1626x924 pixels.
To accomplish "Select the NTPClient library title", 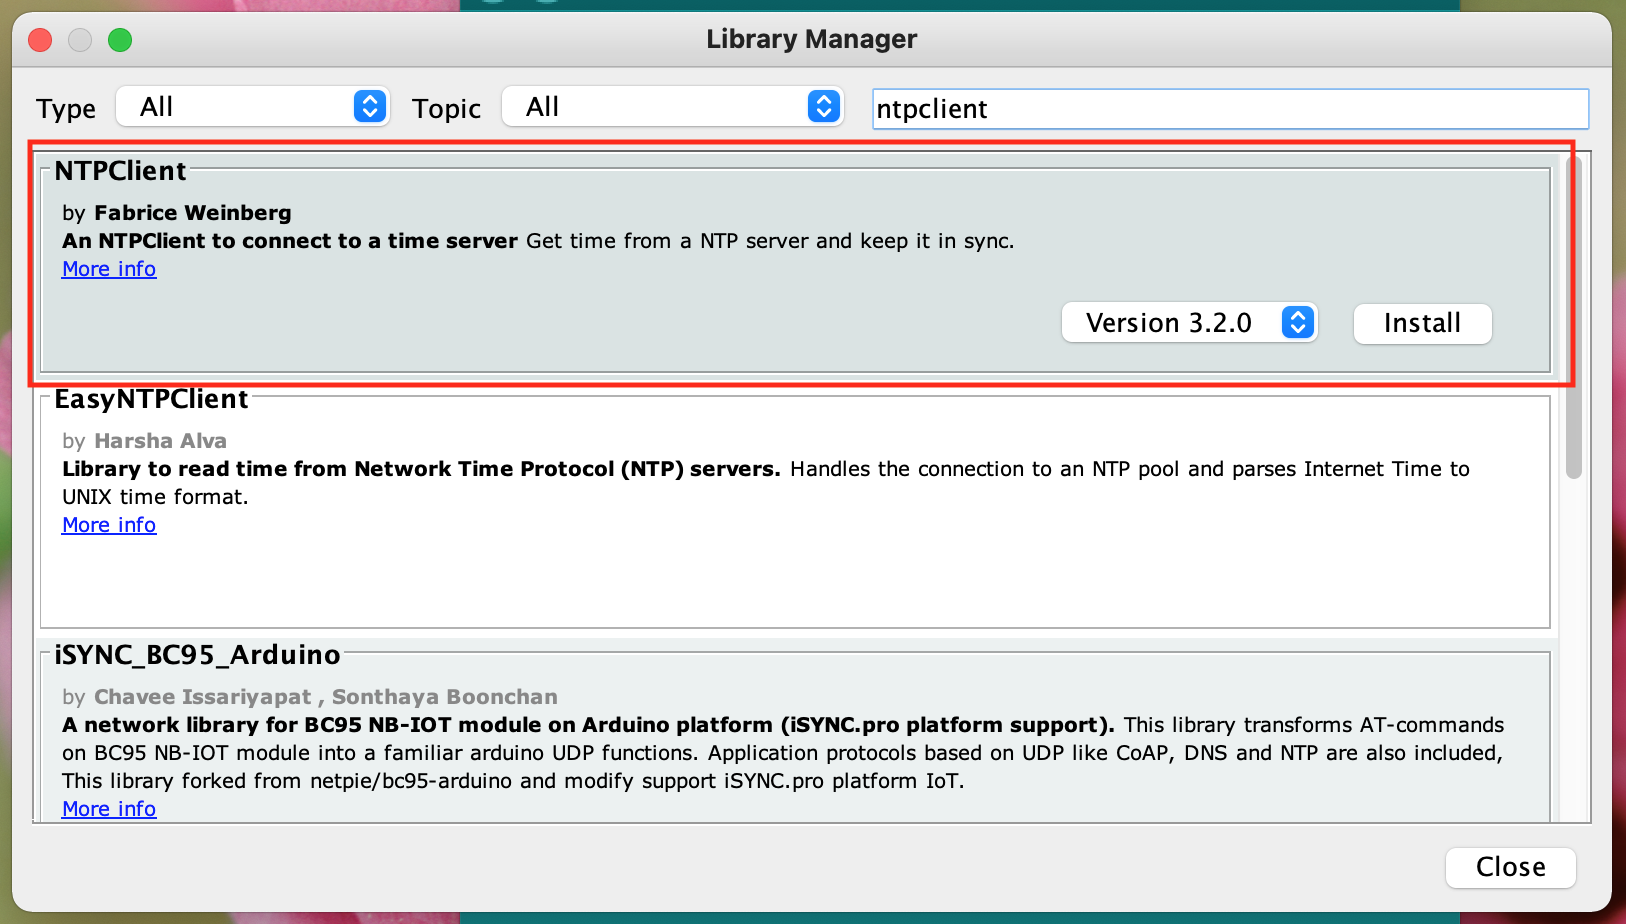I will coord(120,171).
